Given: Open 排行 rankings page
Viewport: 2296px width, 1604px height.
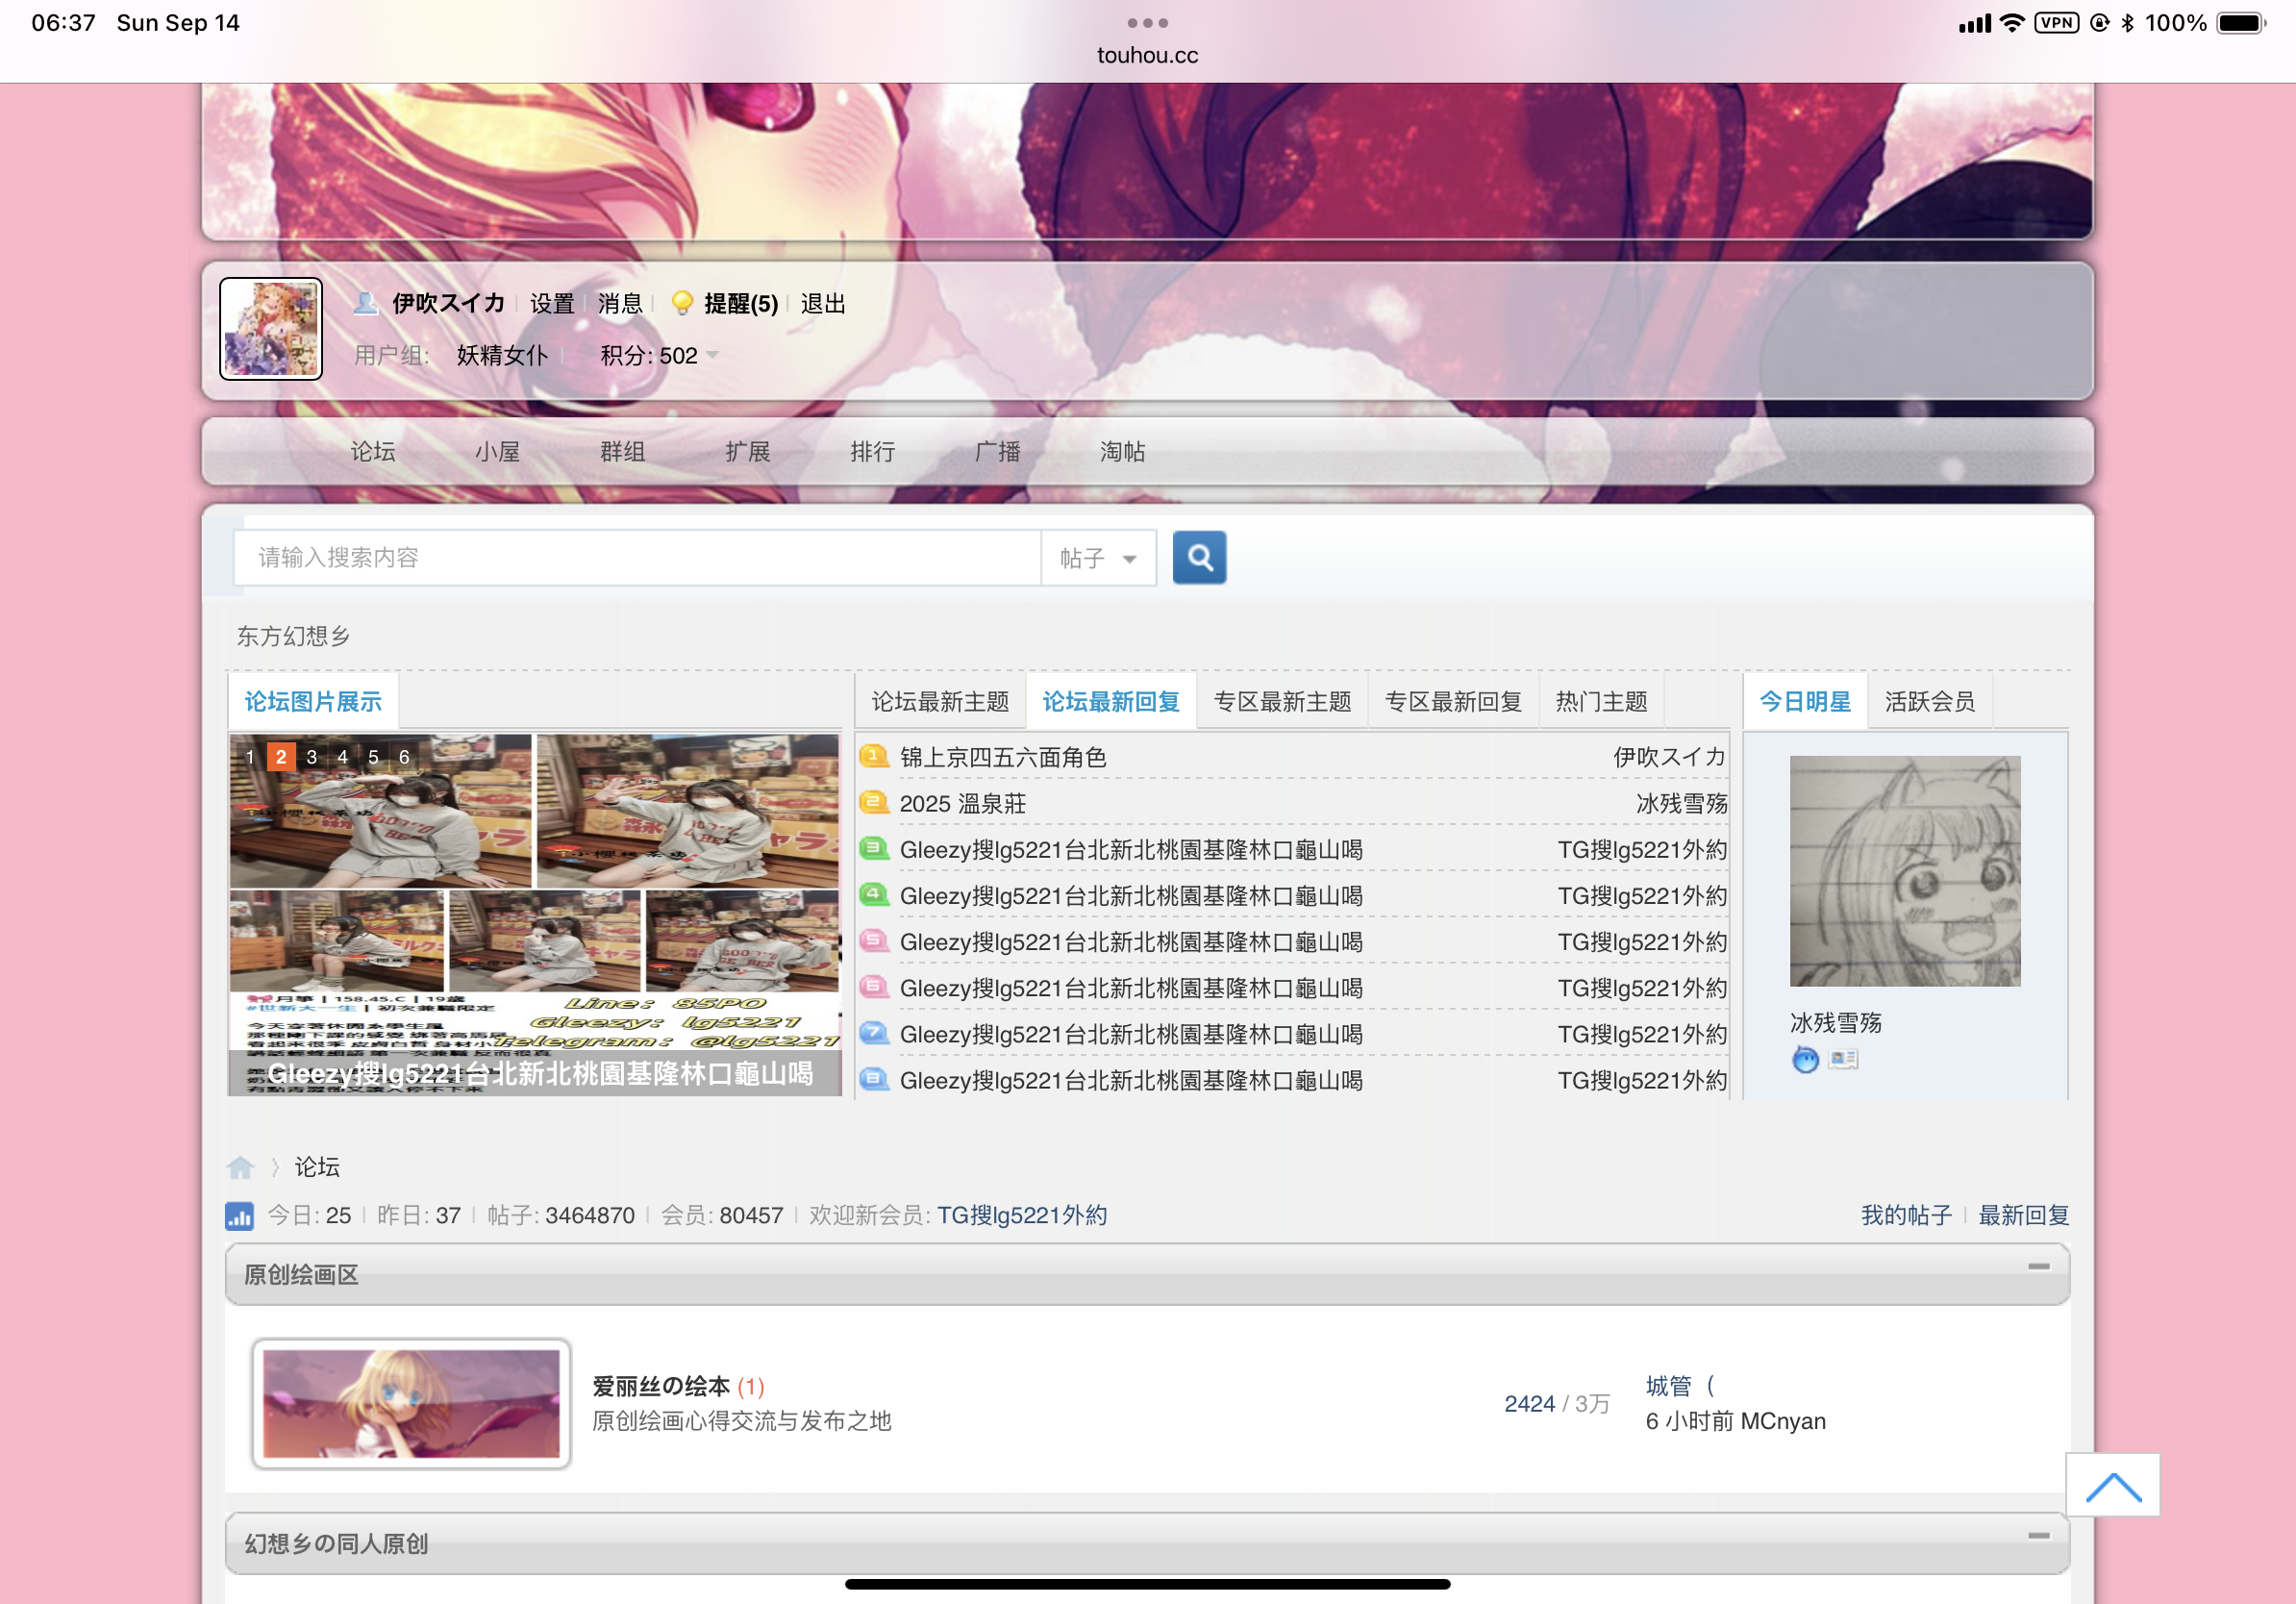Looking at the screenshot, I should click(x=873, y=452).
